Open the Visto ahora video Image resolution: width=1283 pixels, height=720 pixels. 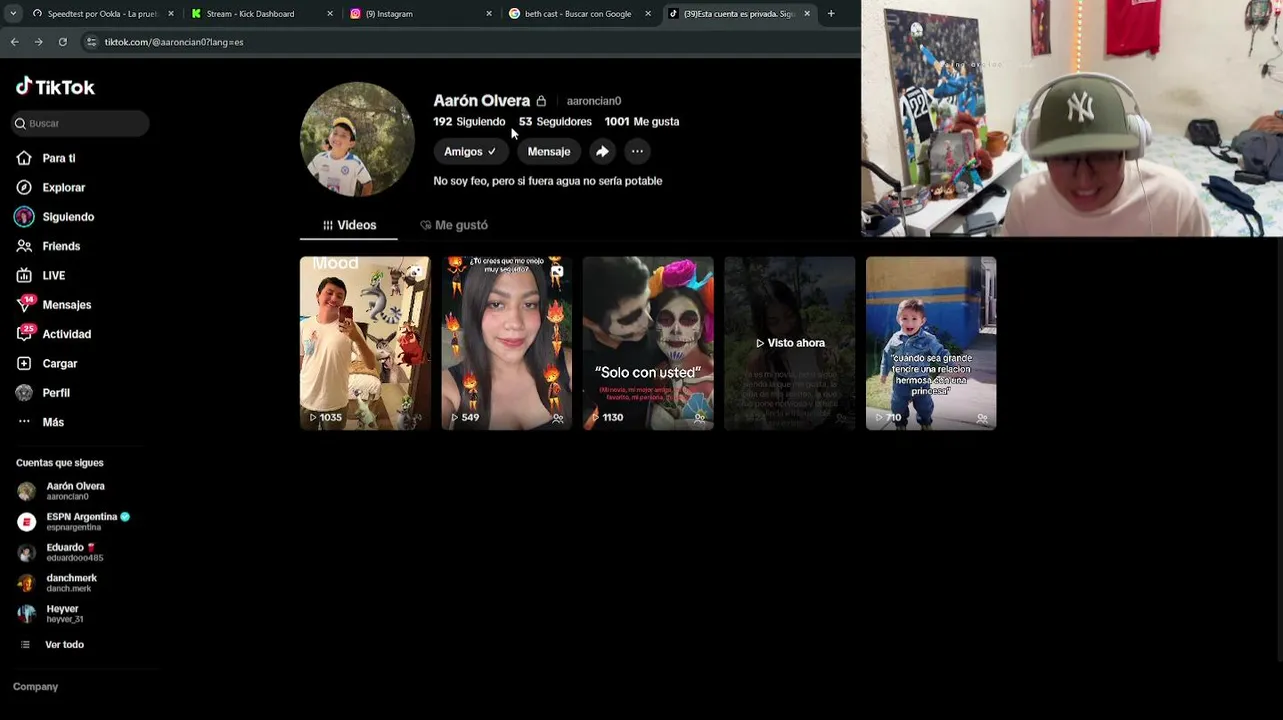coord(790,343)
